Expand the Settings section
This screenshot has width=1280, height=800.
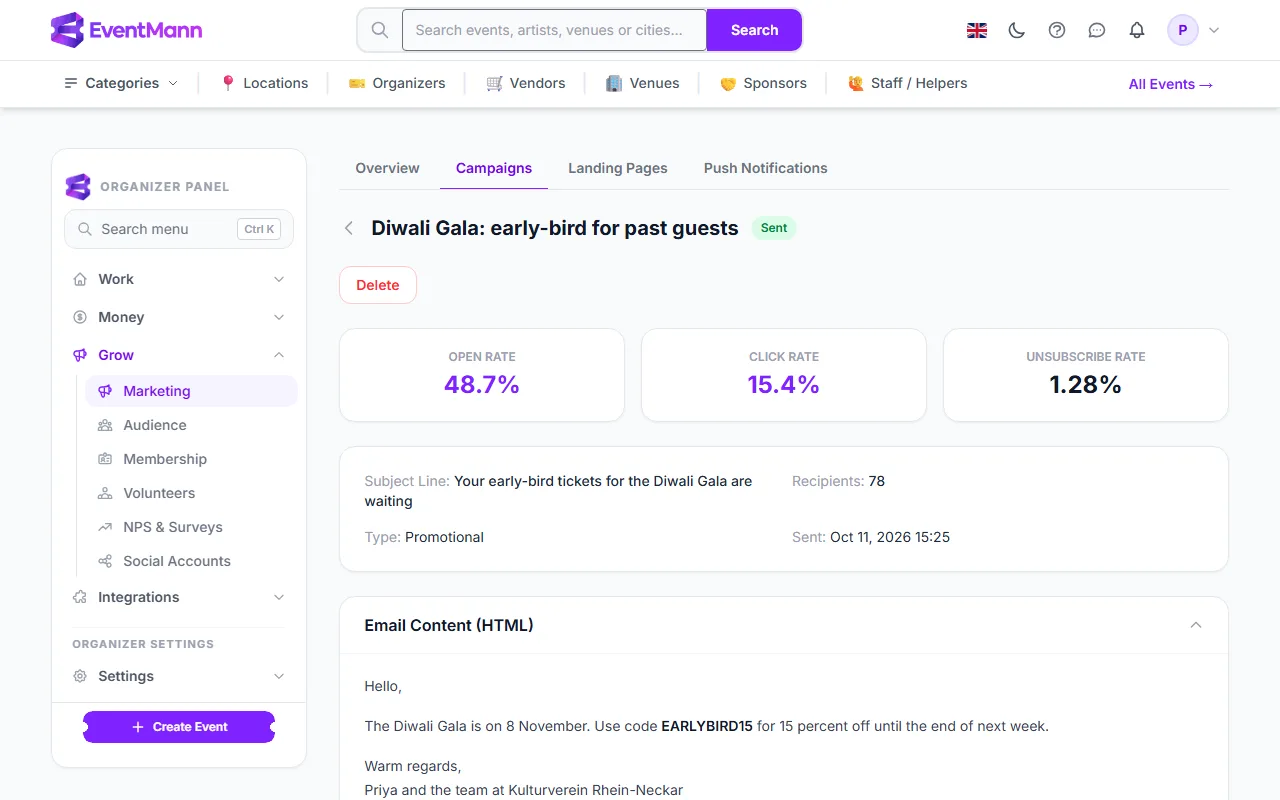pos(179,676)
